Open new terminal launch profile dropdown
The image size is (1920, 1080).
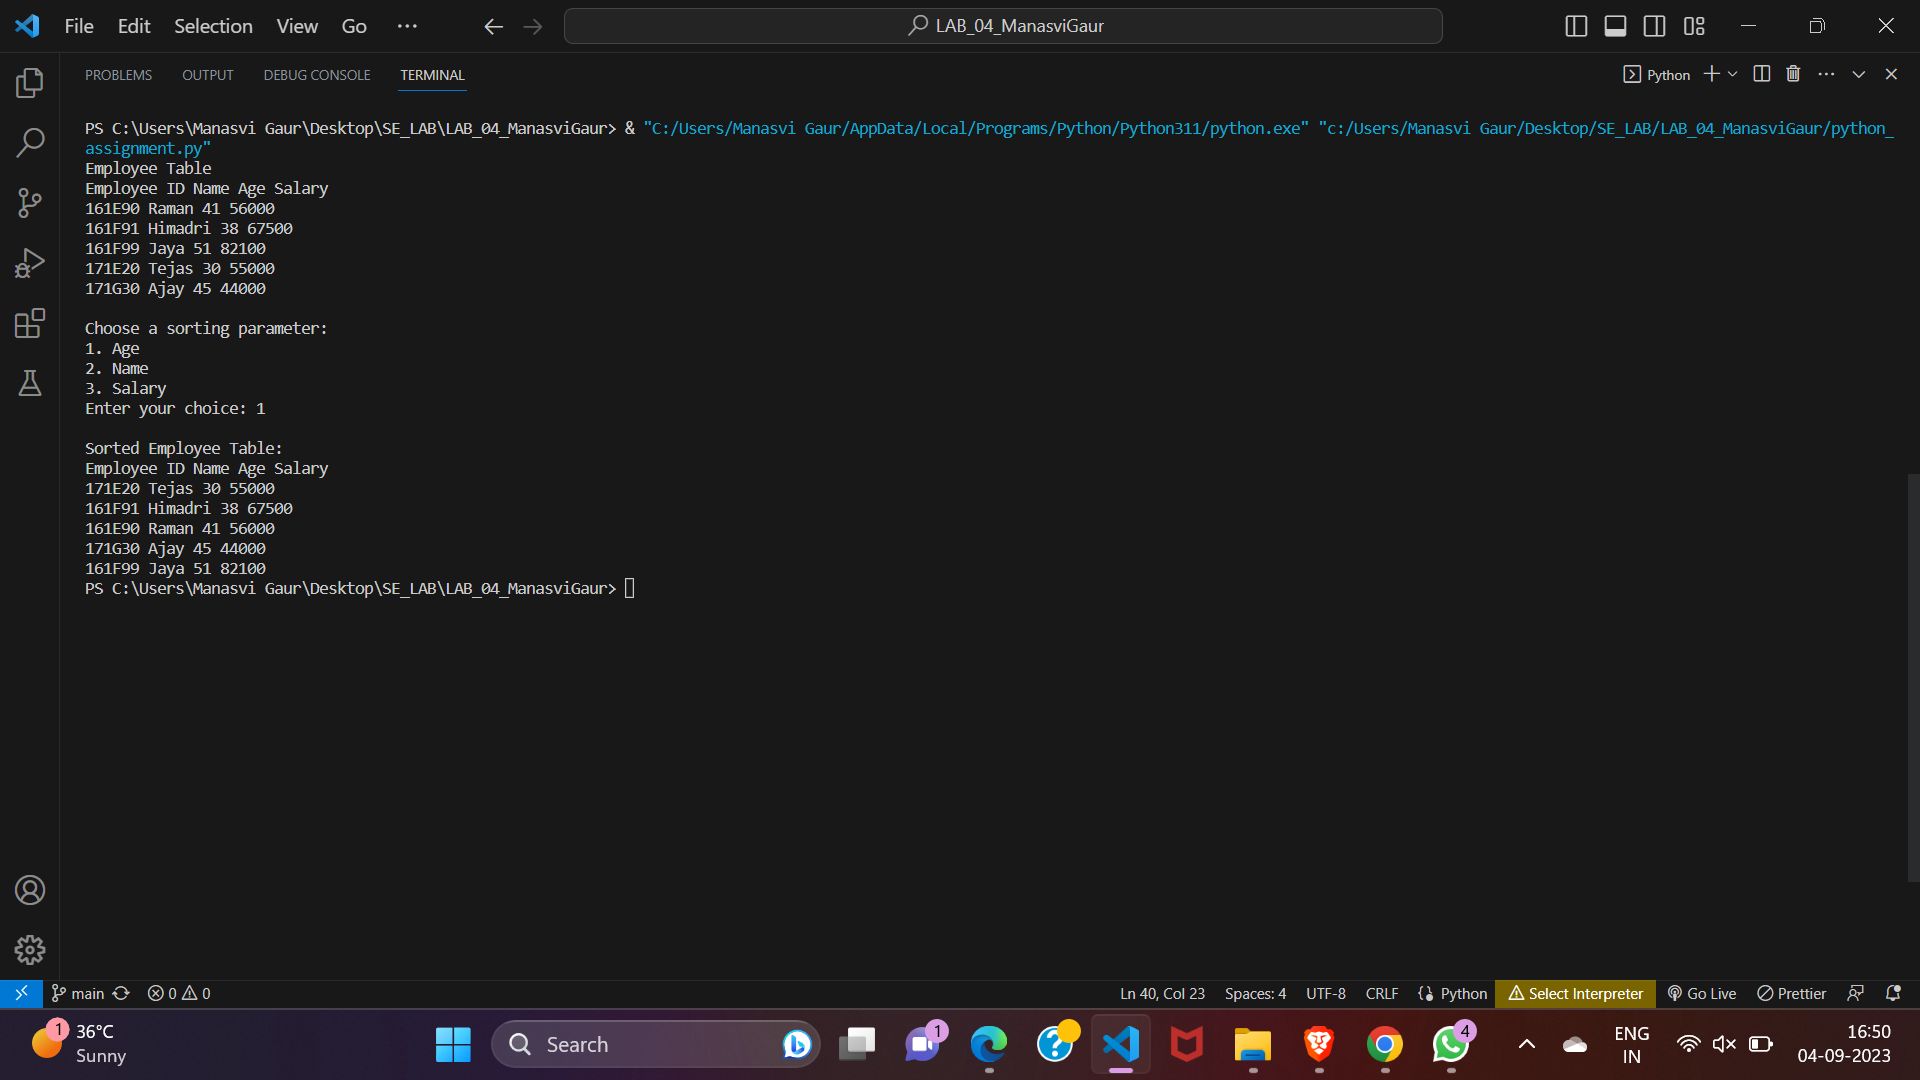(x=1733, y=74)
